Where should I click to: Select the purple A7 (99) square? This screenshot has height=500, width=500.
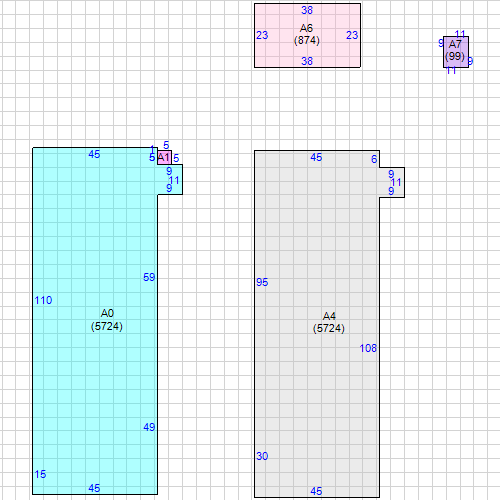(x=456, y=52)
